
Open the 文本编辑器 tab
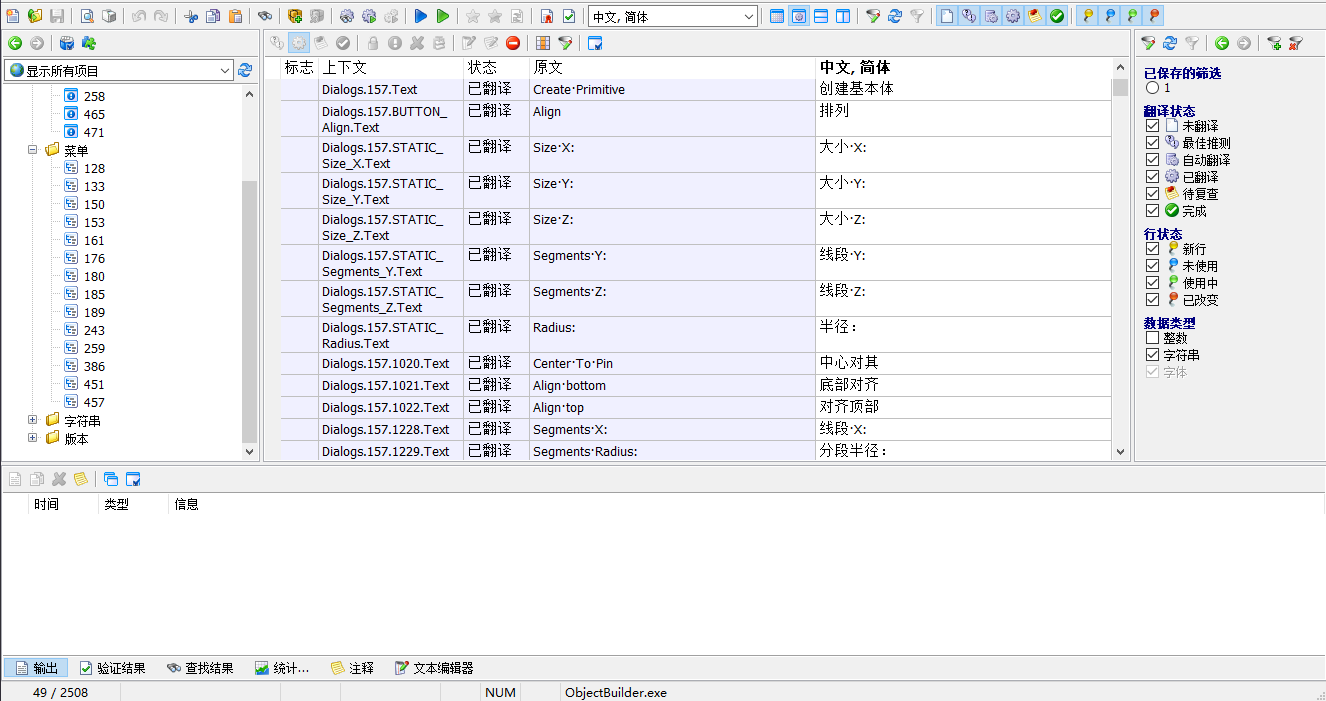(x=433, y=668)
